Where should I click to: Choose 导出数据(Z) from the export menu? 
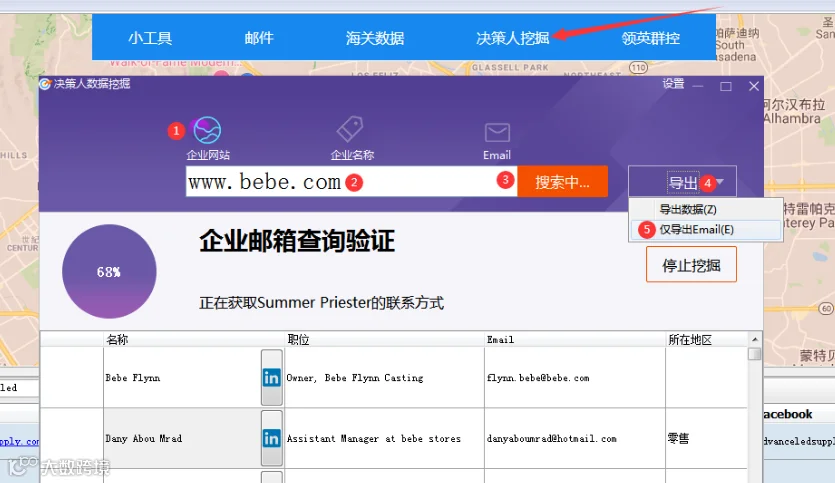pos(706,209)
